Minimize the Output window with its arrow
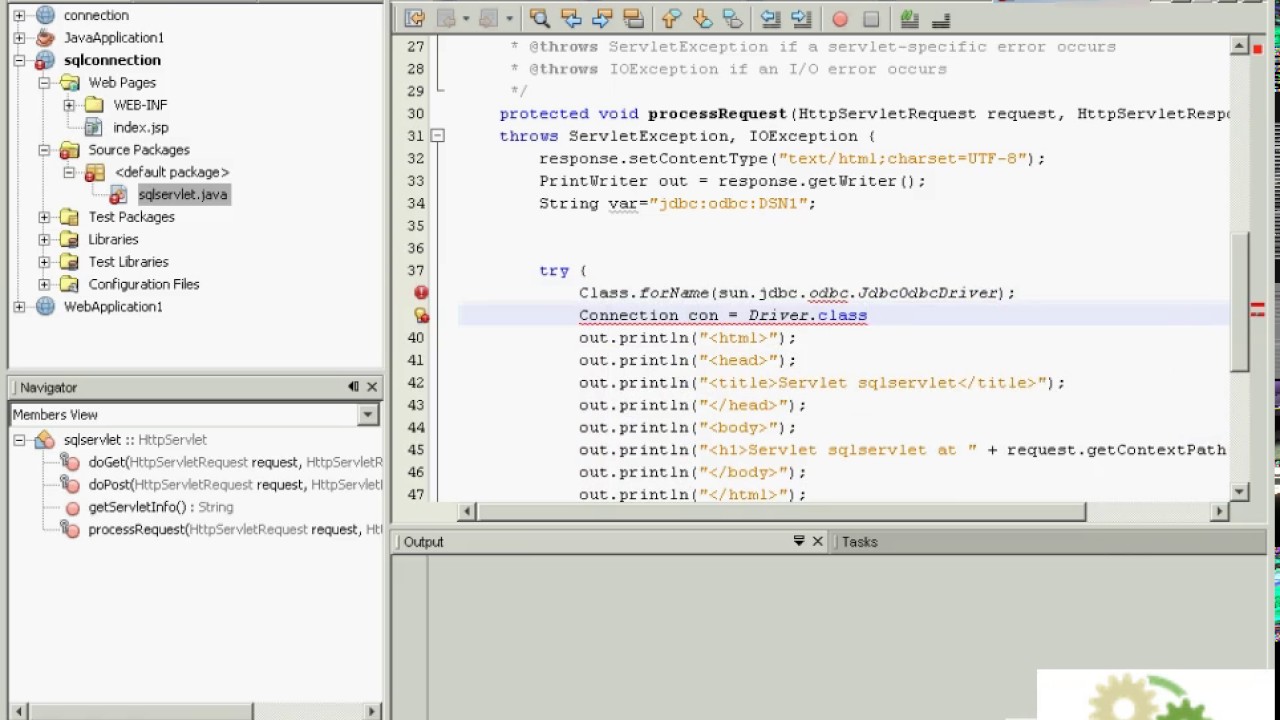 click(798, 541)
